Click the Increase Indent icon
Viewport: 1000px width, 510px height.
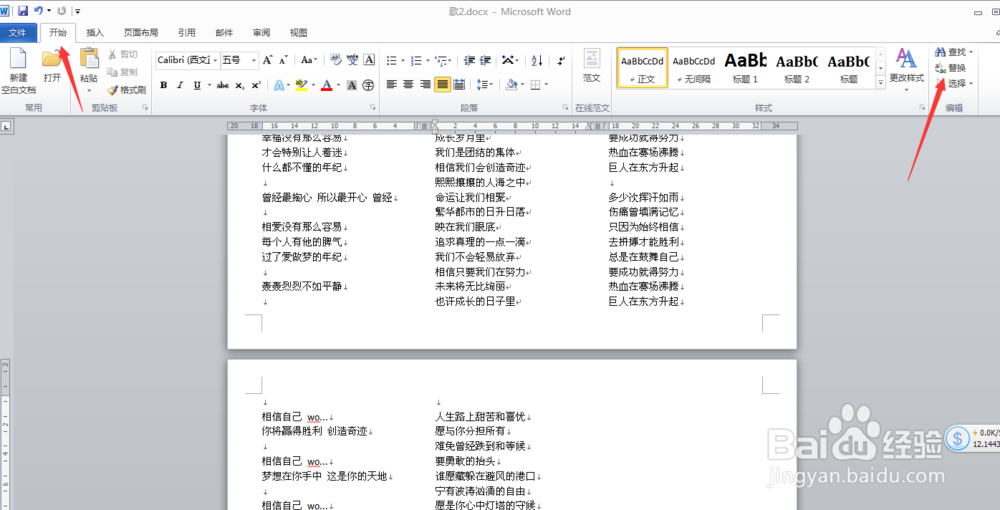click(485, 61)
